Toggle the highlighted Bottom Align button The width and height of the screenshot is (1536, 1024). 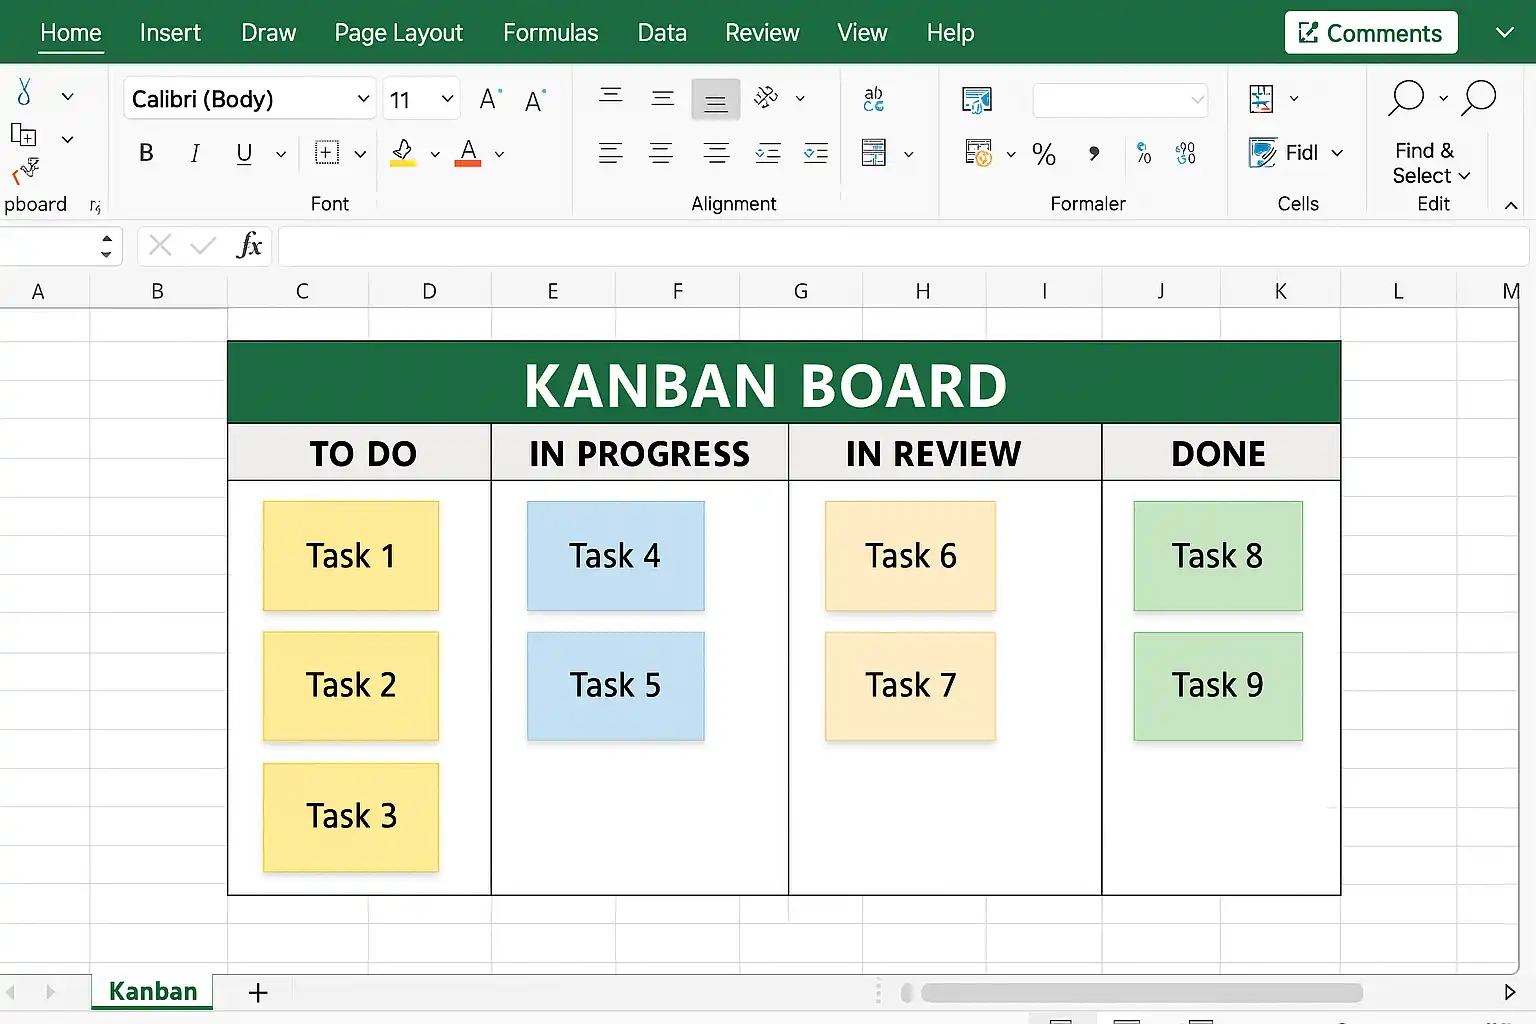(x=716, y=99)
